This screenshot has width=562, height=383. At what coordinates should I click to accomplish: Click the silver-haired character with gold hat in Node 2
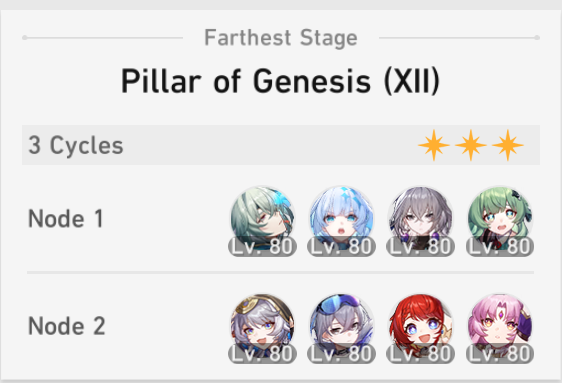[x=262, y=326]
